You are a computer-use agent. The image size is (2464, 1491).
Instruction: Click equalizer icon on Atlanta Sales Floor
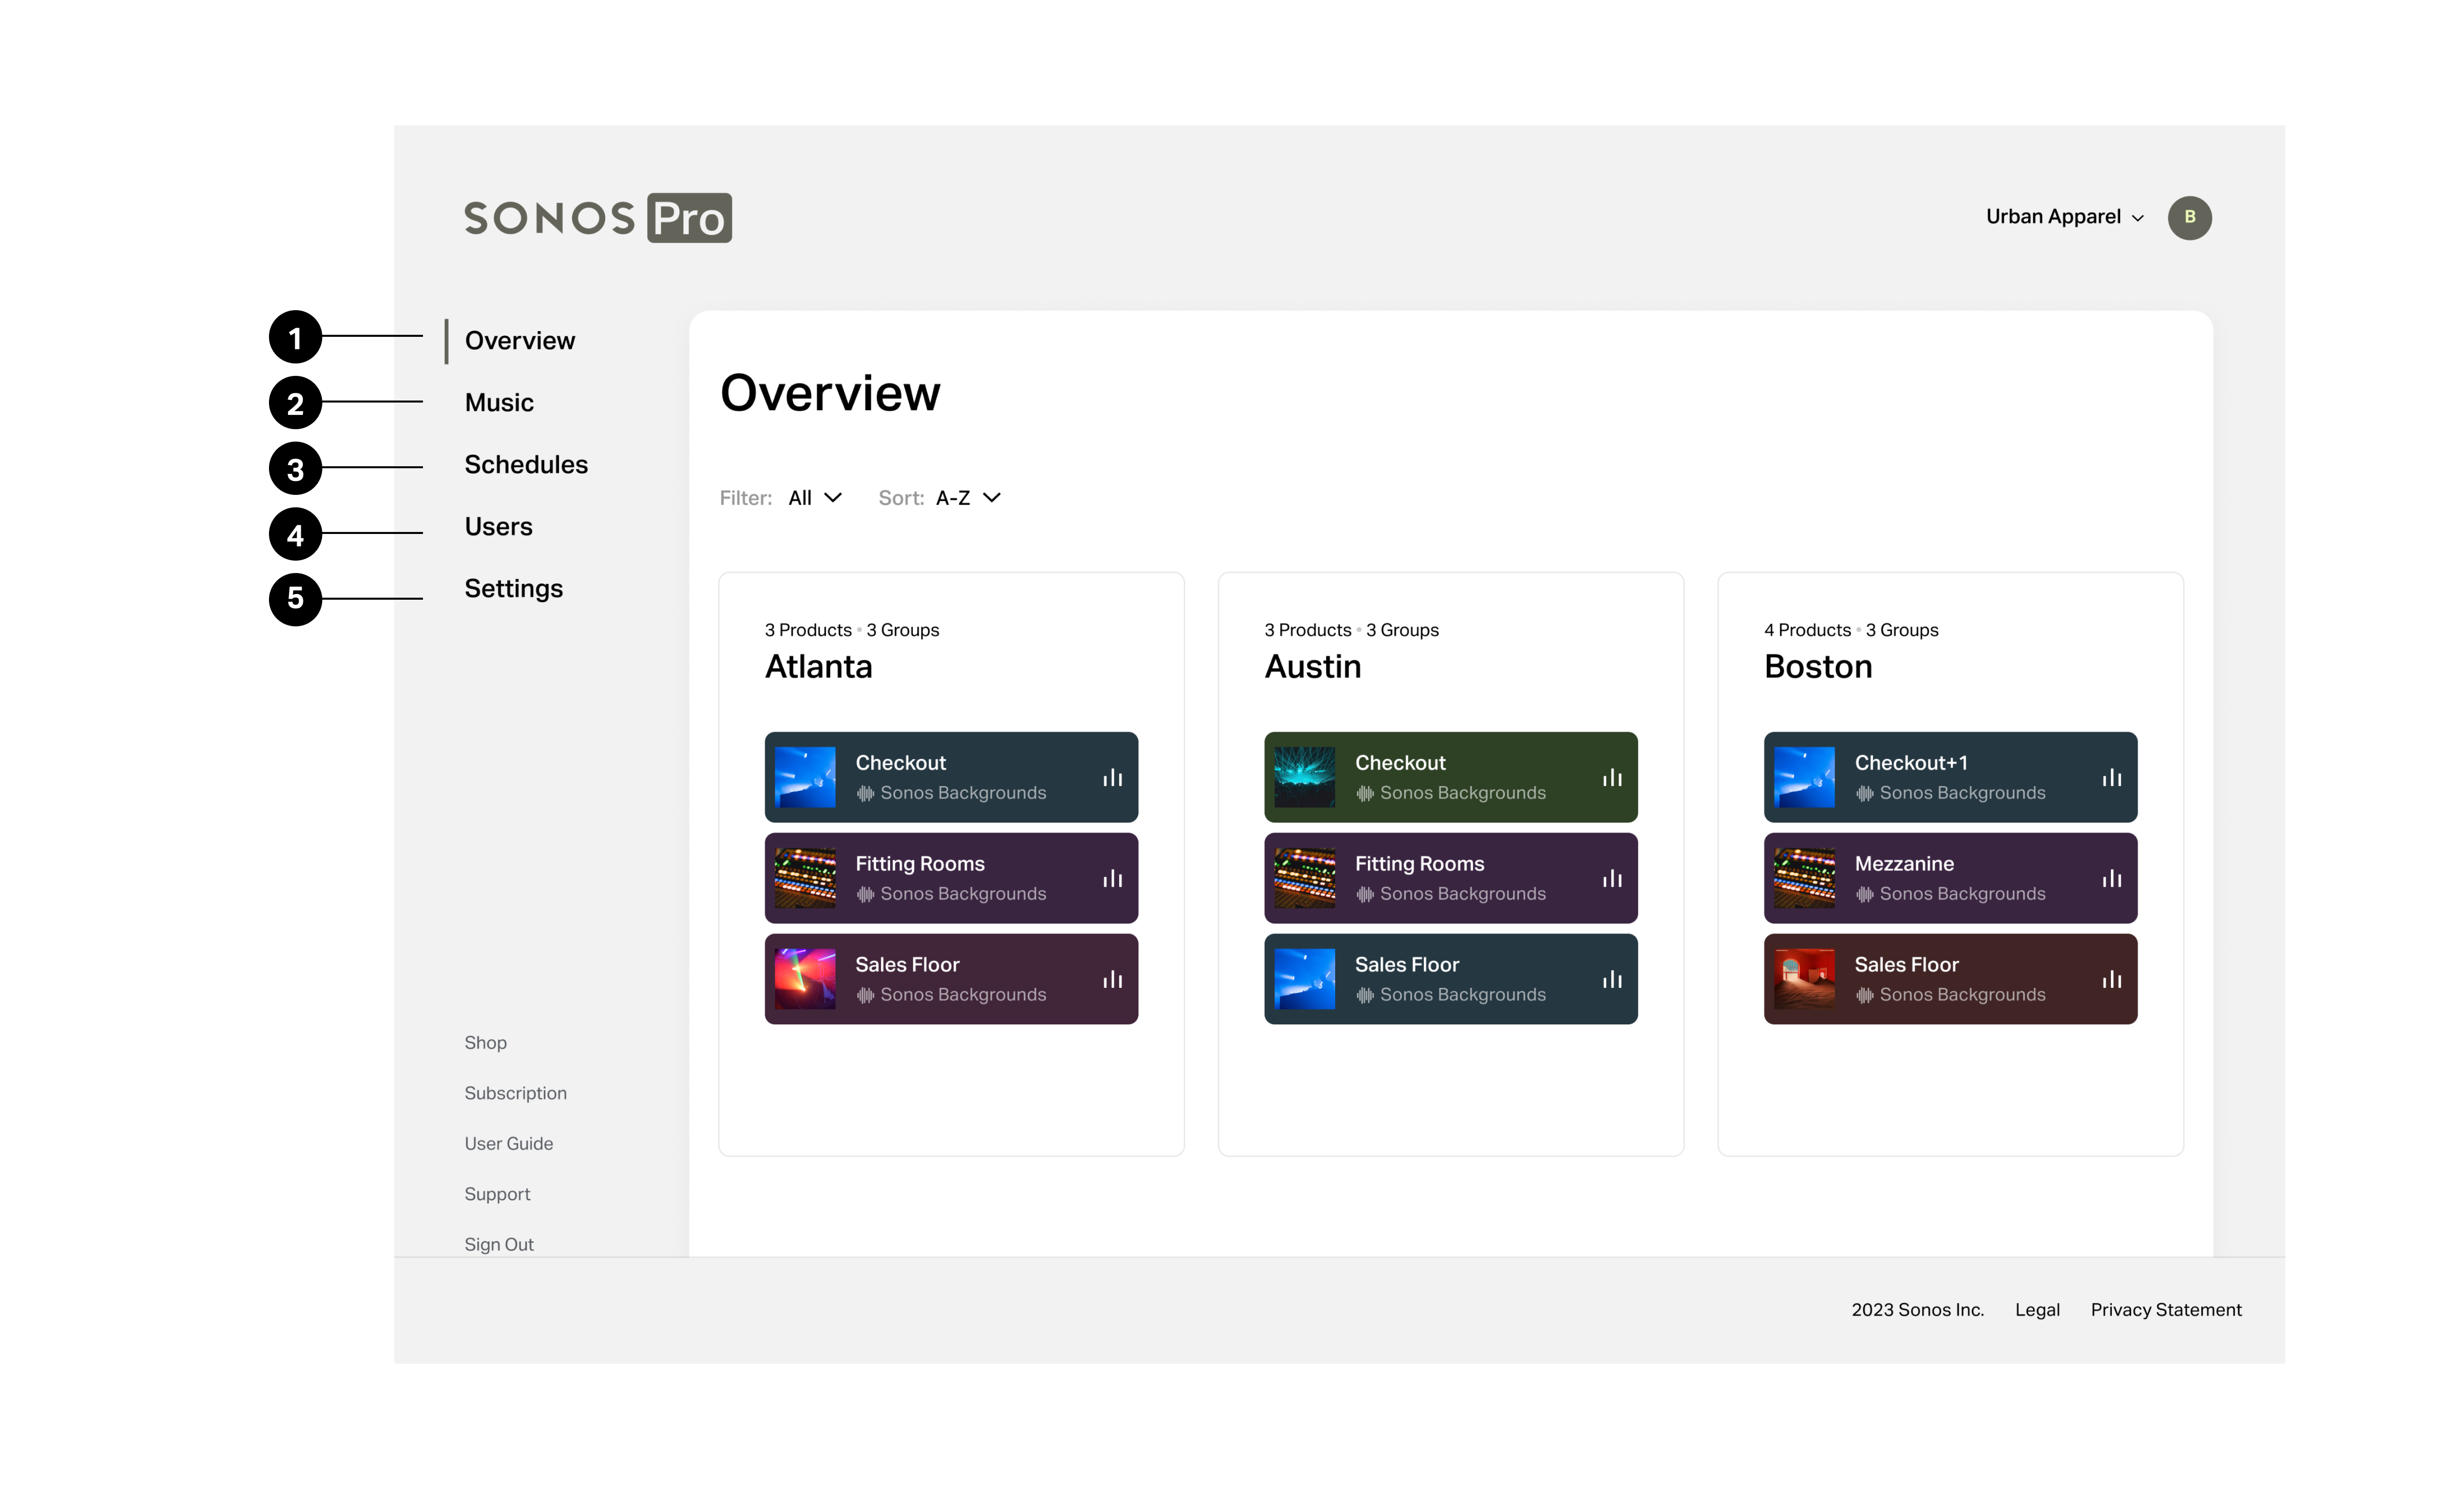(1112, 980)
